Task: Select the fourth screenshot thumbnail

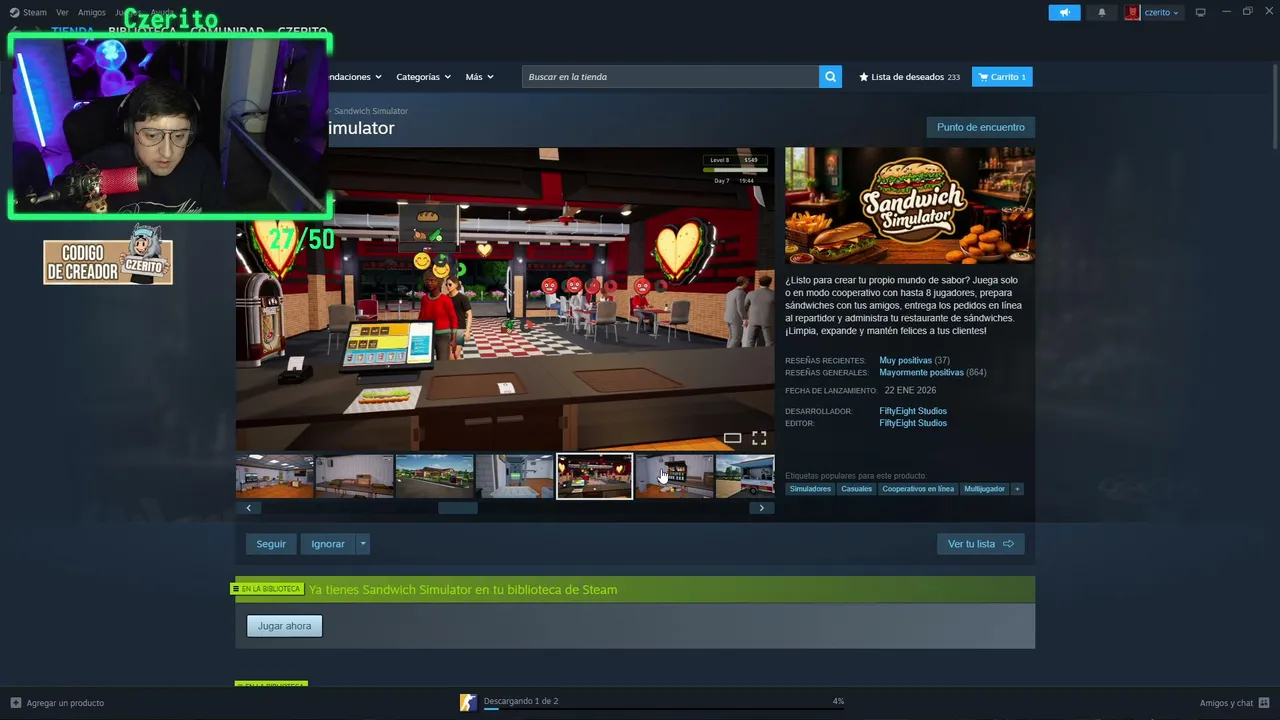Action: 515,476
